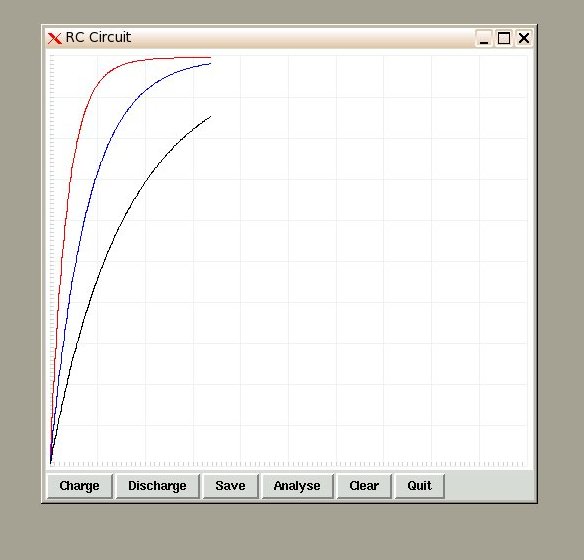Image resolution: width=584 pixels, height=560 pixels.
Task: Clear the plotted traces with Clear
Action: tap(364, 486)
